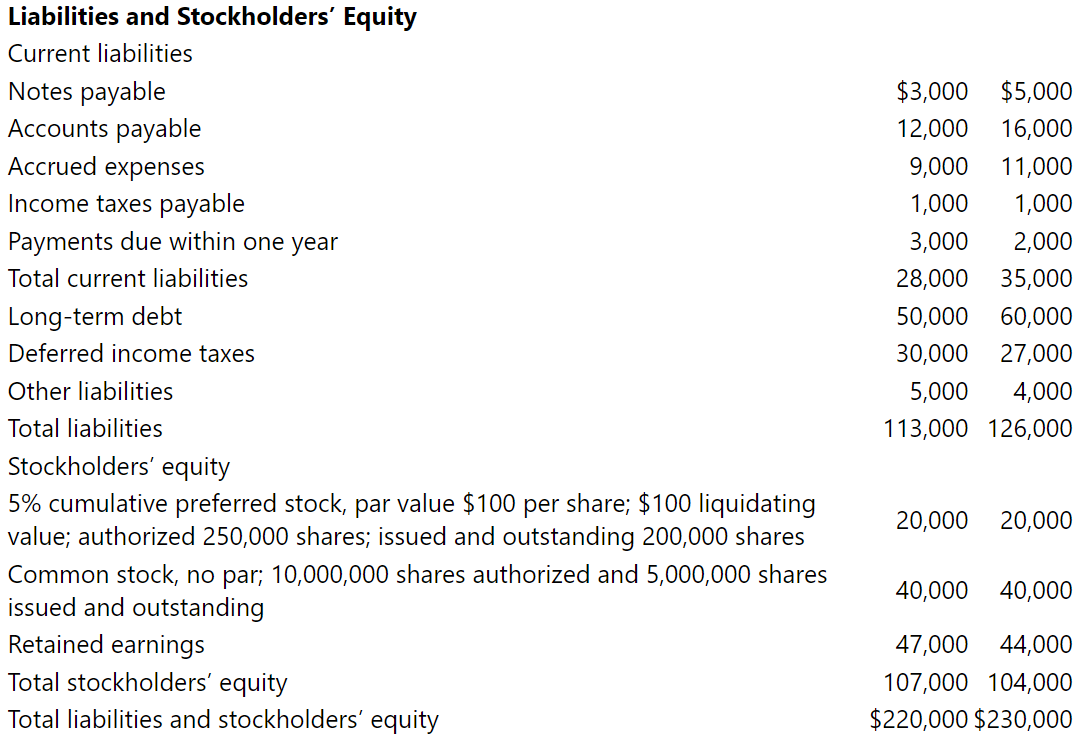The height and width of the screenshot is (735, 1080).
Task: Select the Accrued expenses label
Action: 106,167
